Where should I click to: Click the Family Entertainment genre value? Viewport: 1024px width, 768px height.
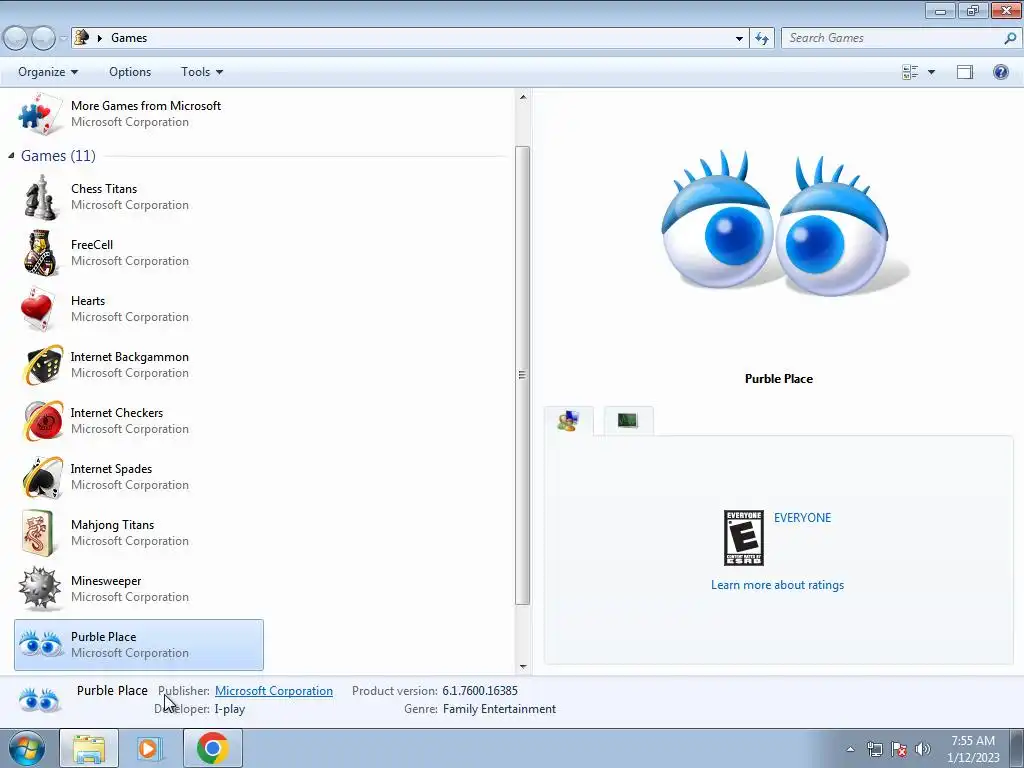500,709
